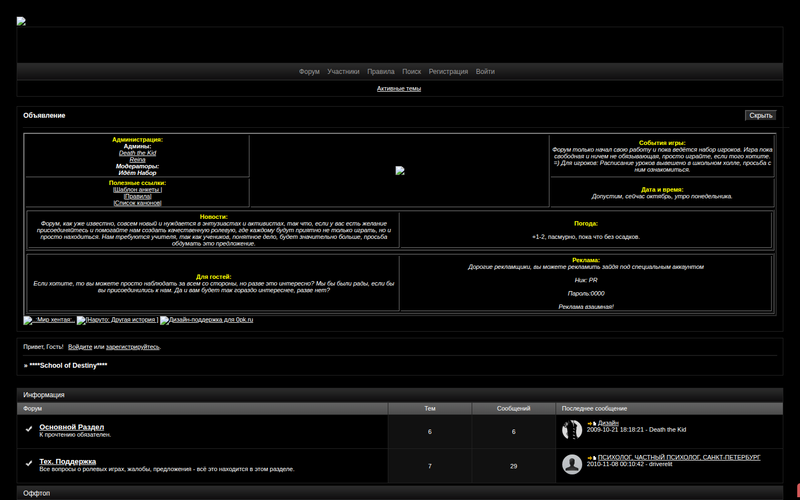Click the Мир хентая banner image

point(49,319)
